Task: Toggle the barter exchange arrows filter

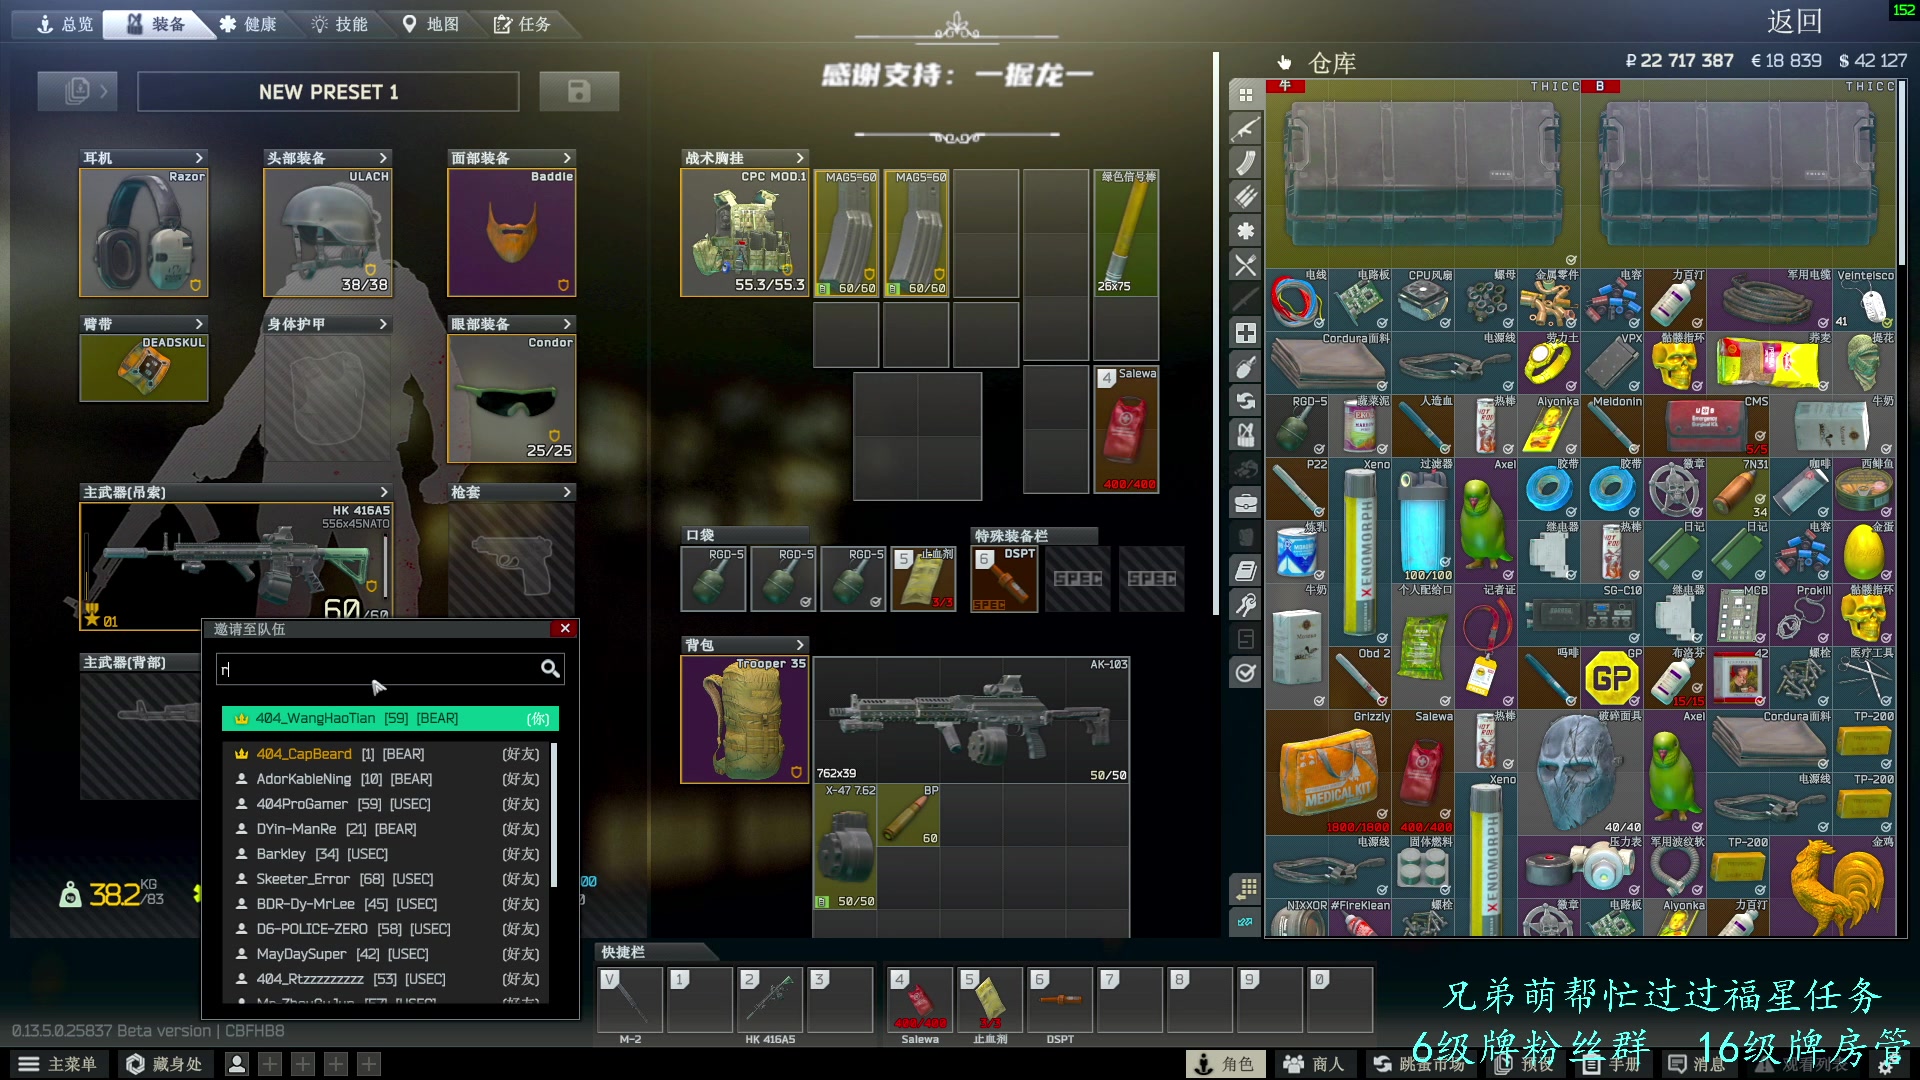Action: 1245,401
